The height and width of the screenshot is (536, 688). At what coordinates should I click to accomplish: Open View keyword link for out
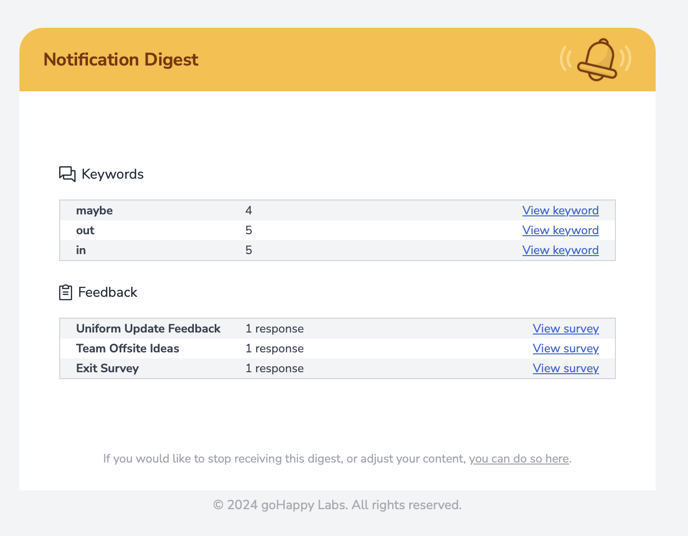point(560,230)
